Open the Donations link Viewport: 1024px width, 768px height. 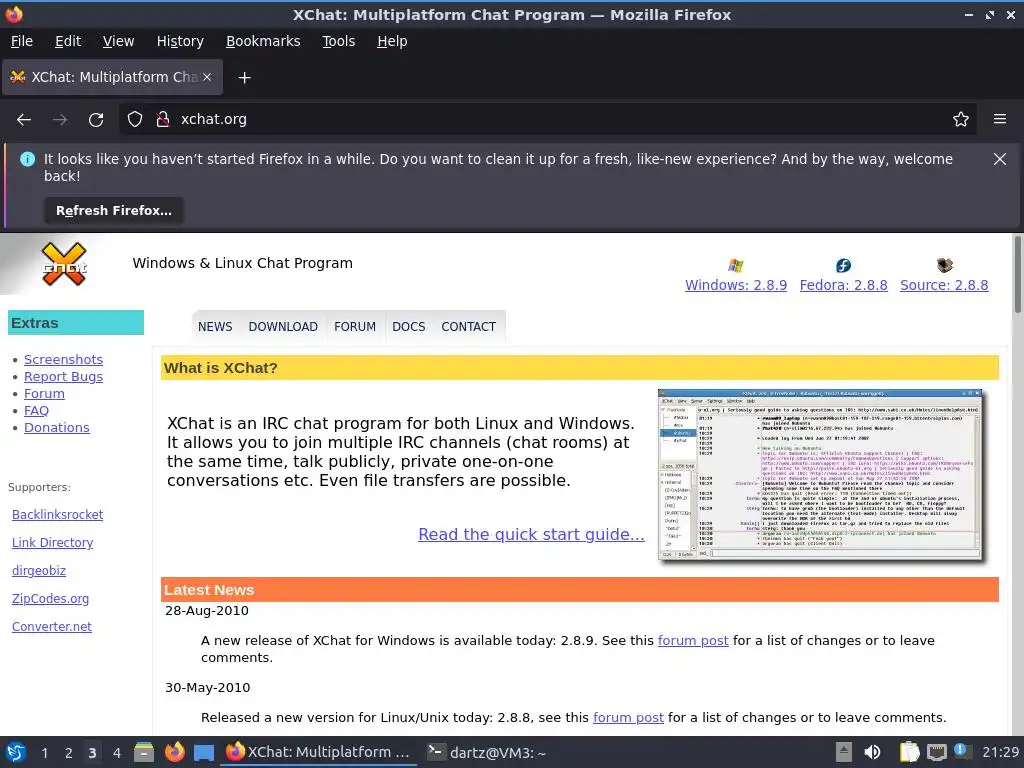(57, 428)
